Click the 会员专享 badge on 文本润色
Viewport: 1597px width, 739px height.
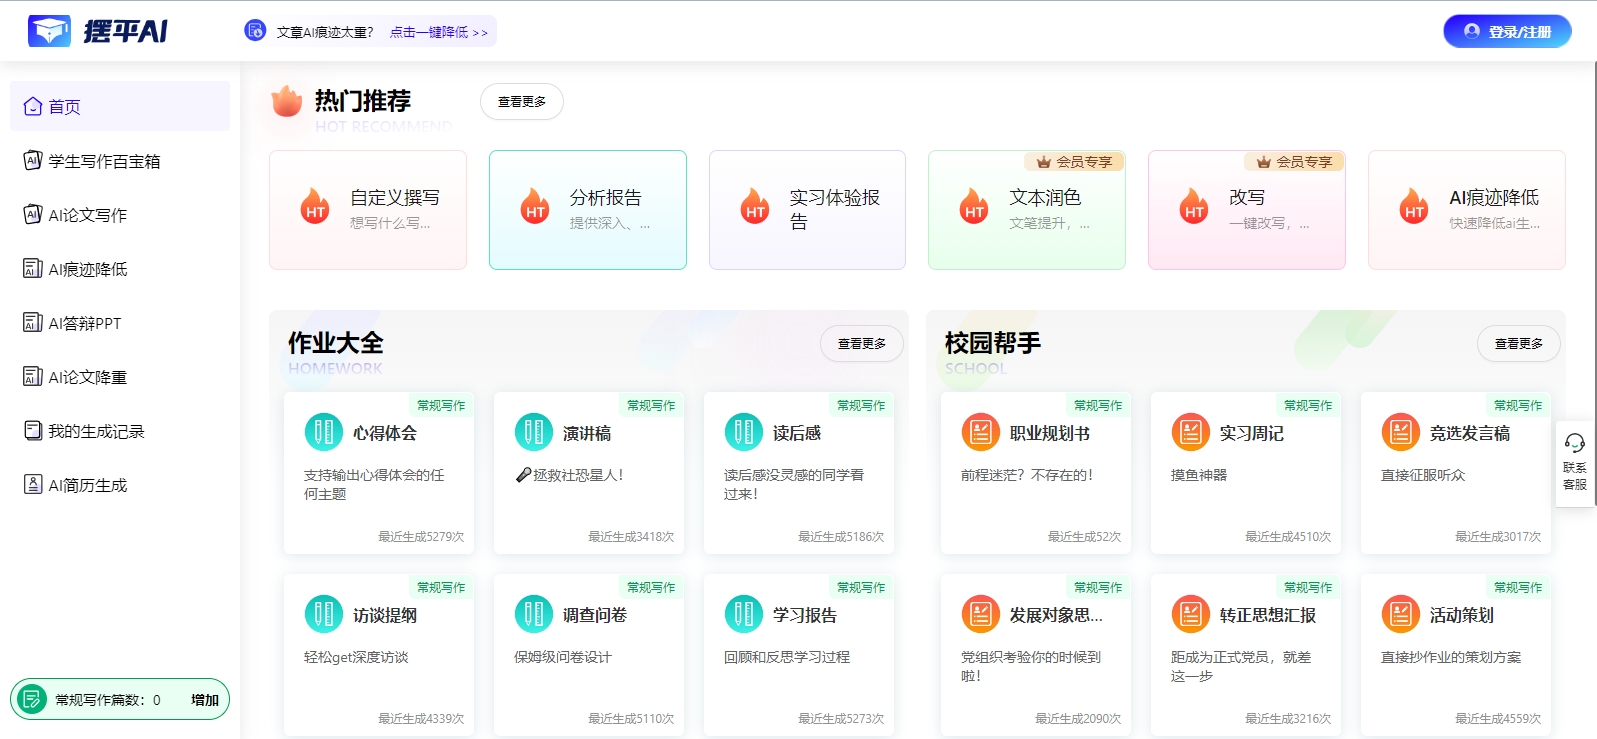1075,161
